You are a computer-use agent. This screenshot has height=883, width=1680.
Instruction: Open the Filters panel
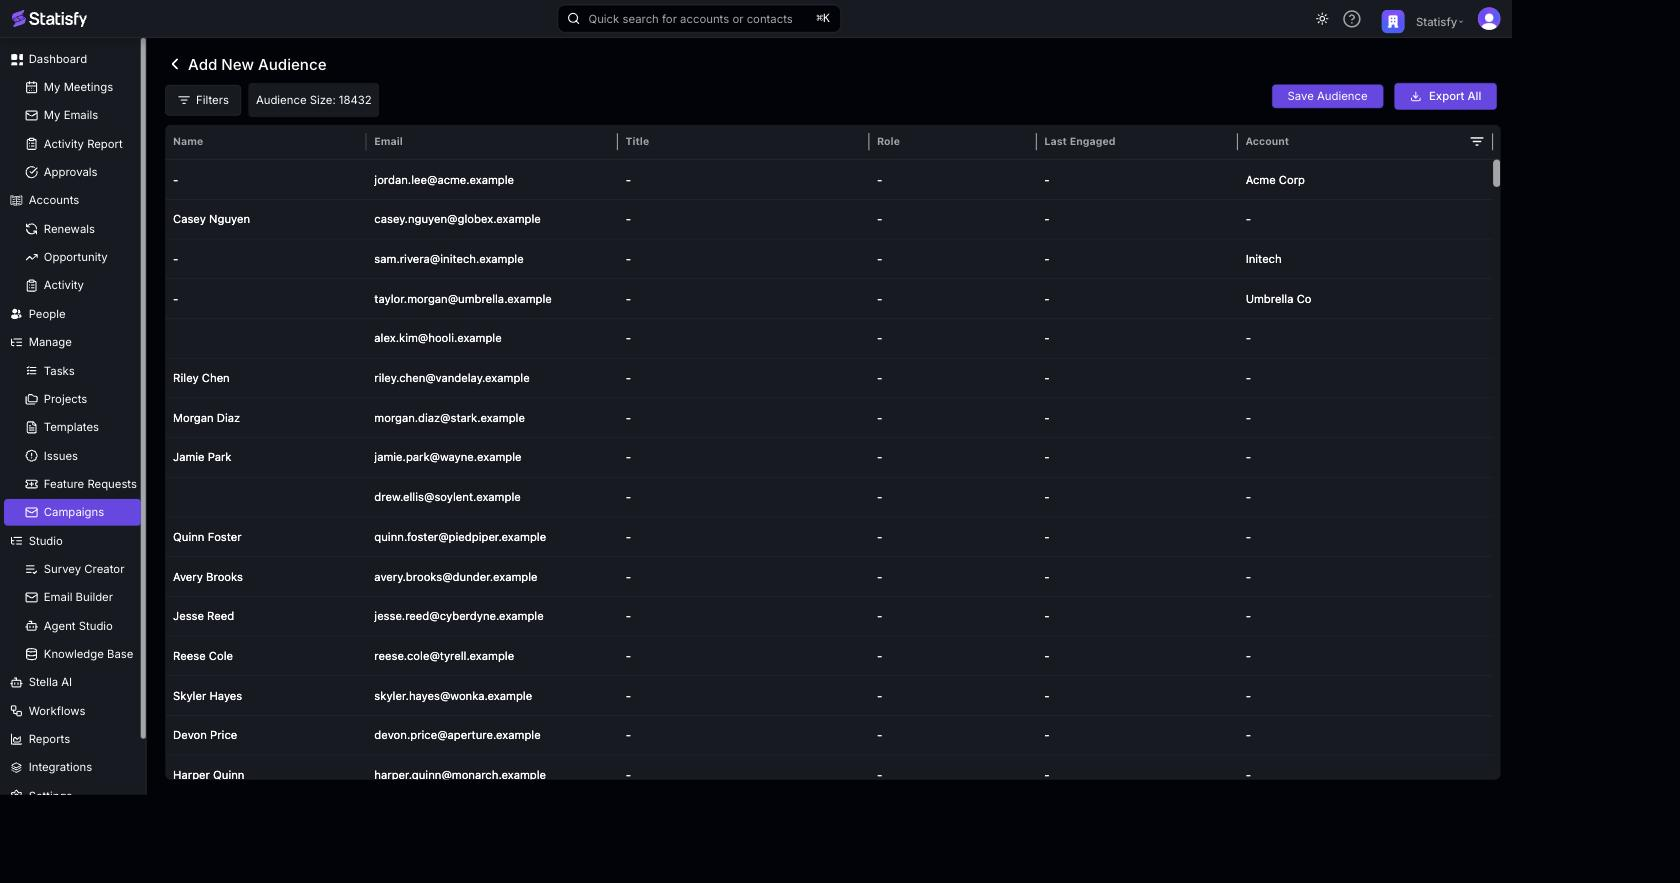coord(203,100)
